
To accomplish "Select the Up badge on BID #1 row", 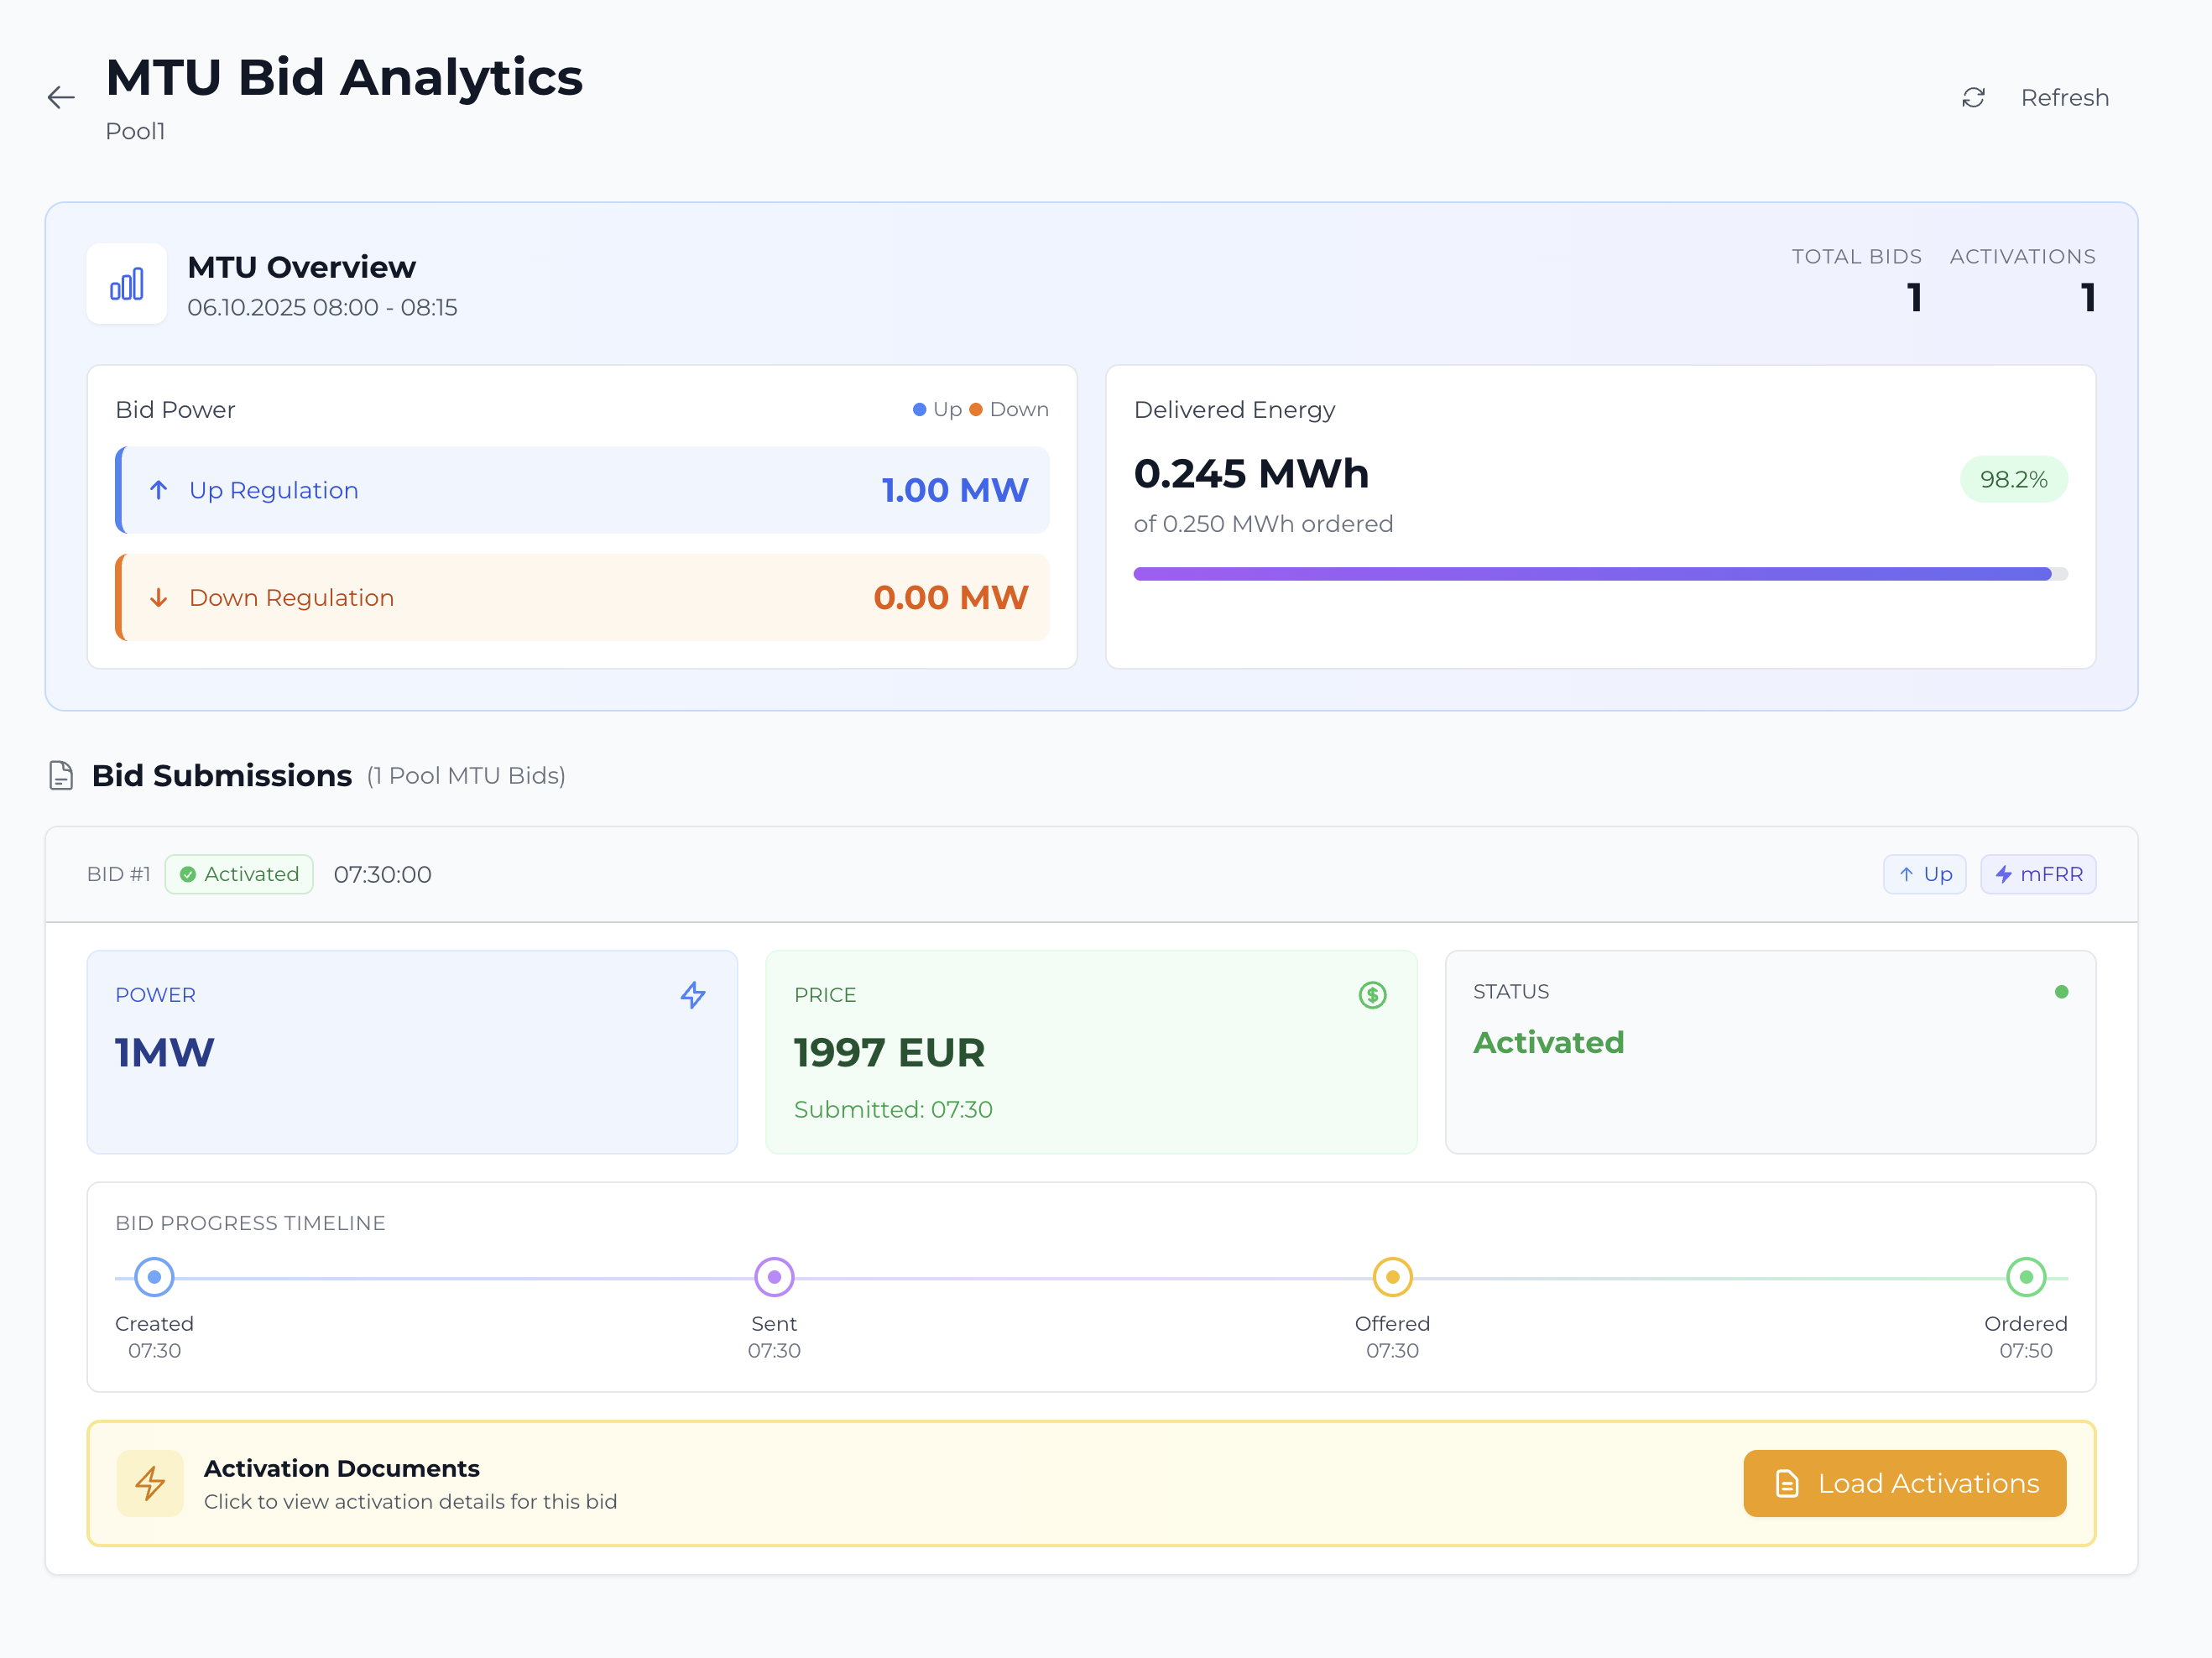I will (x=1924, y=874).
